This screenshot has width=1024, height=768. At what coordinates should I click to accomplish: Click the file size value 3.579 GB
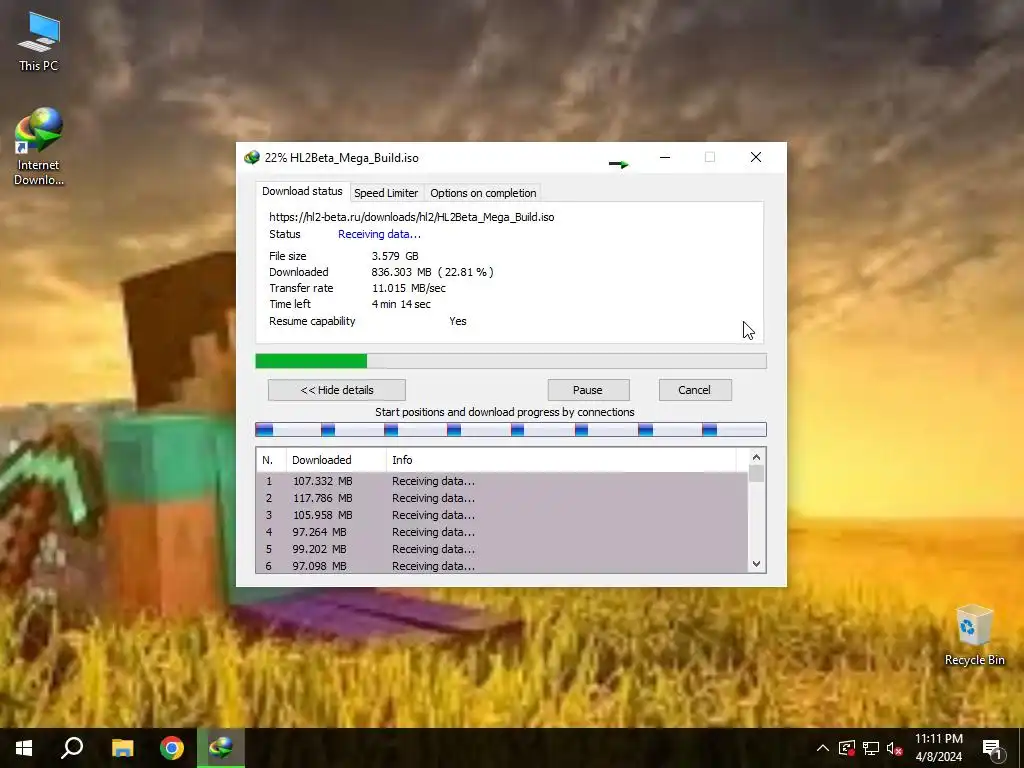(x=395, y=256)
